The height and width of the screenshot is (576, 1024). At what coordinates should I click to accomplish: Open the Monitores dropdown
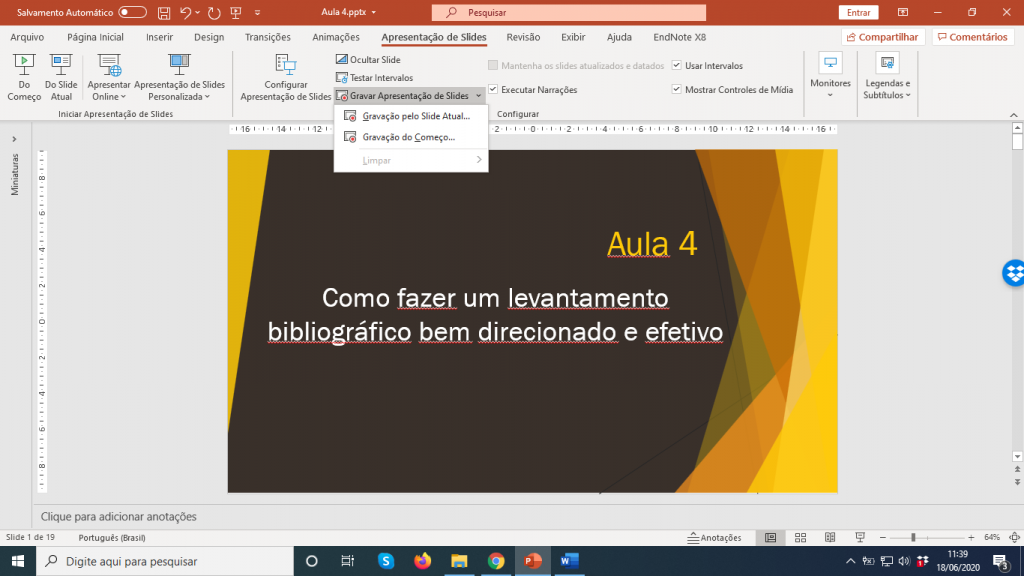830,77
